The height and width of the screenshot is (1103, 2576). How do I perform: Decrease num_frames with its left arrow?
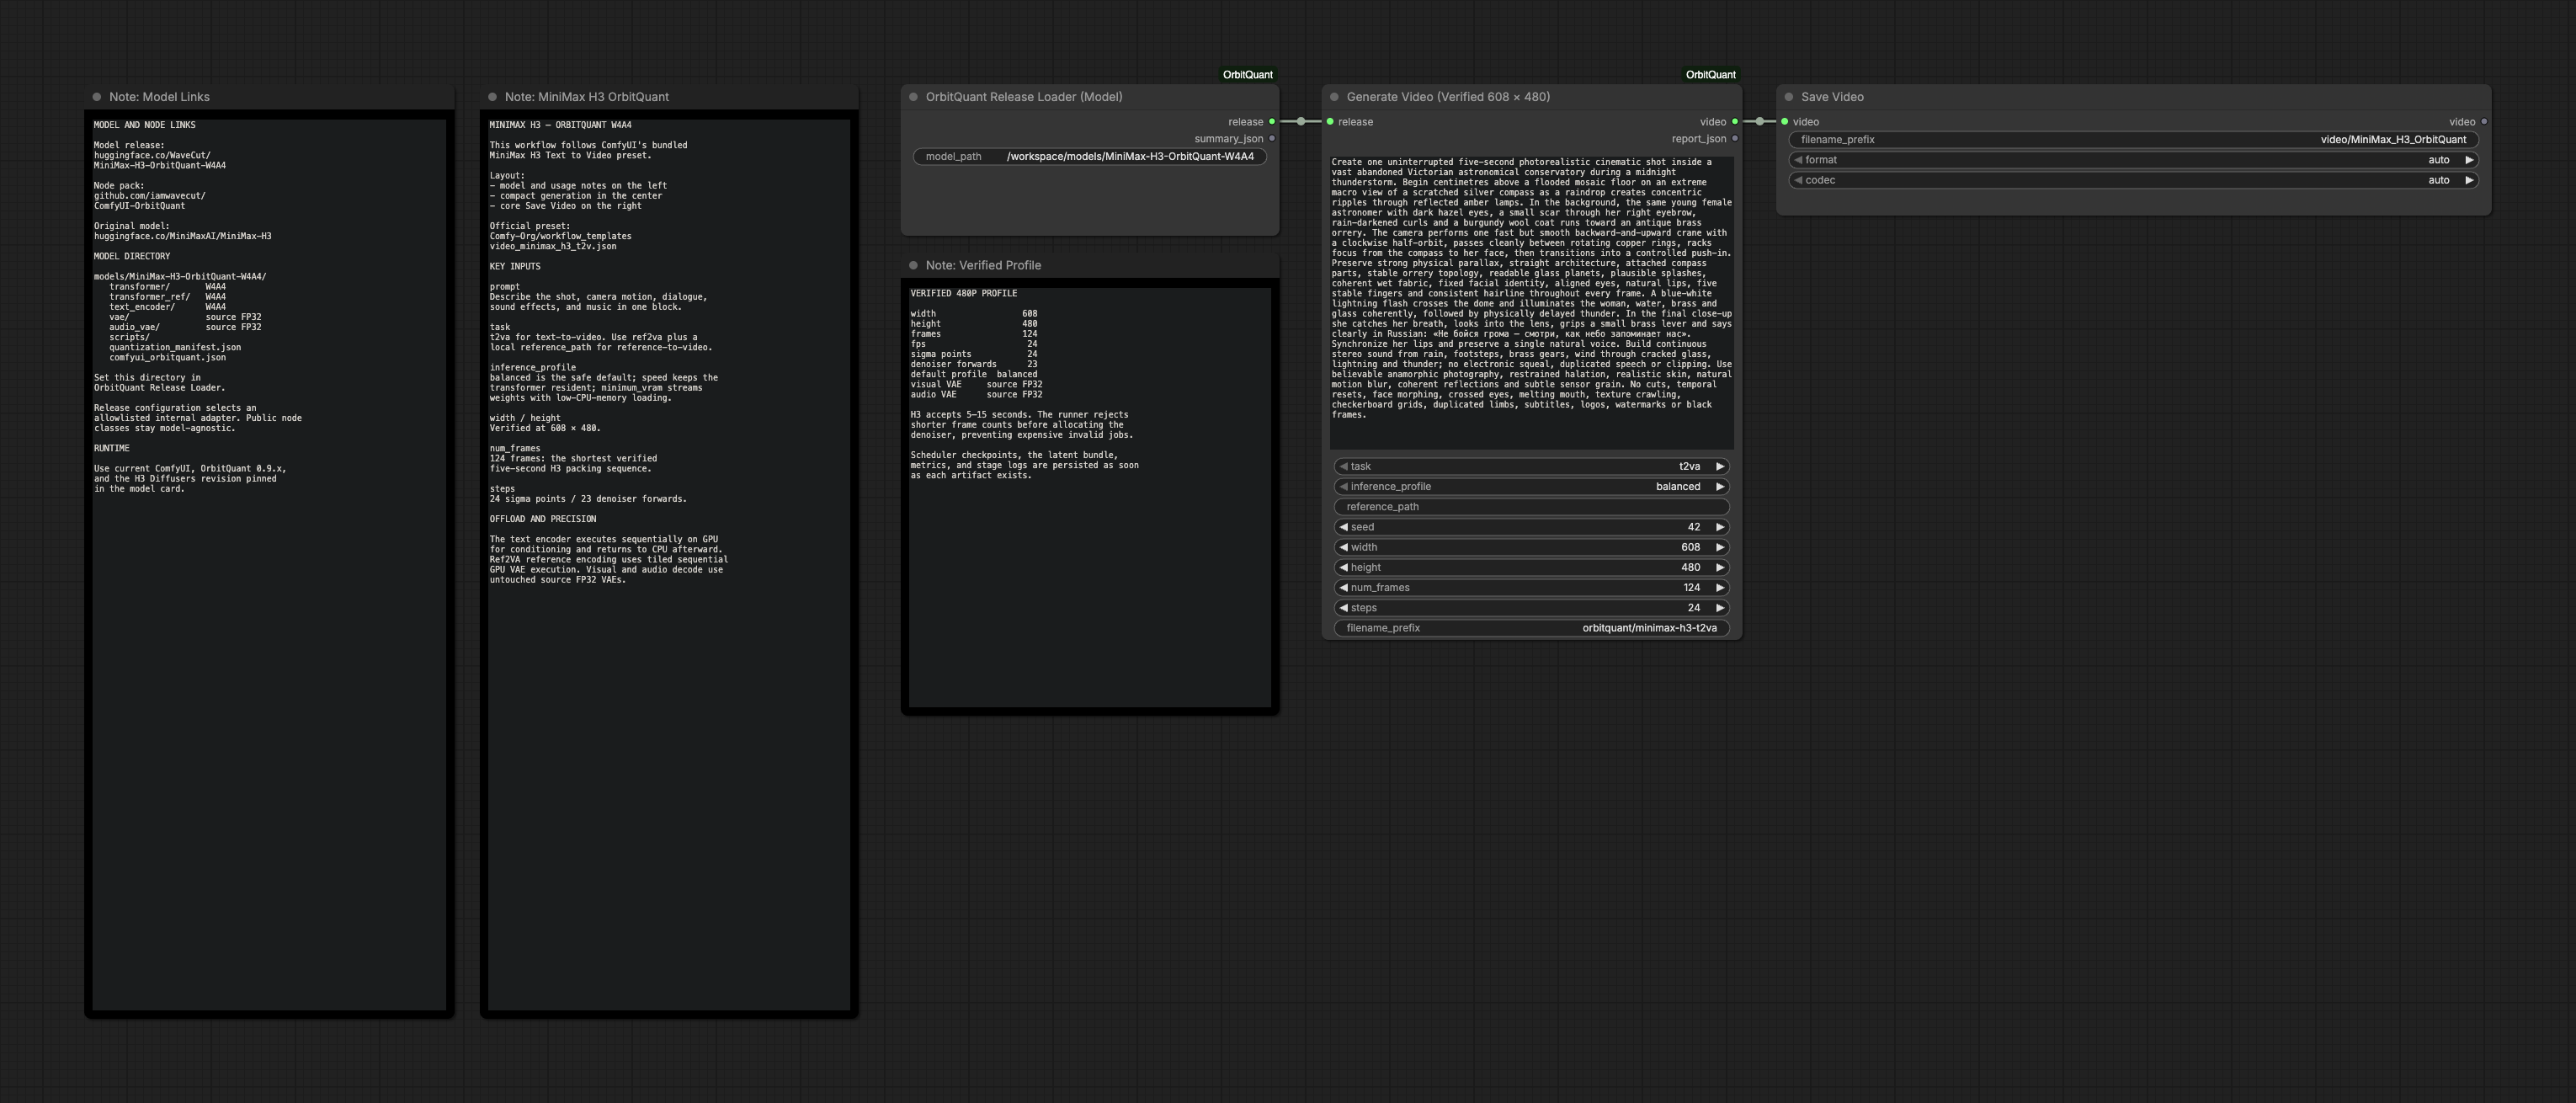1343,588
